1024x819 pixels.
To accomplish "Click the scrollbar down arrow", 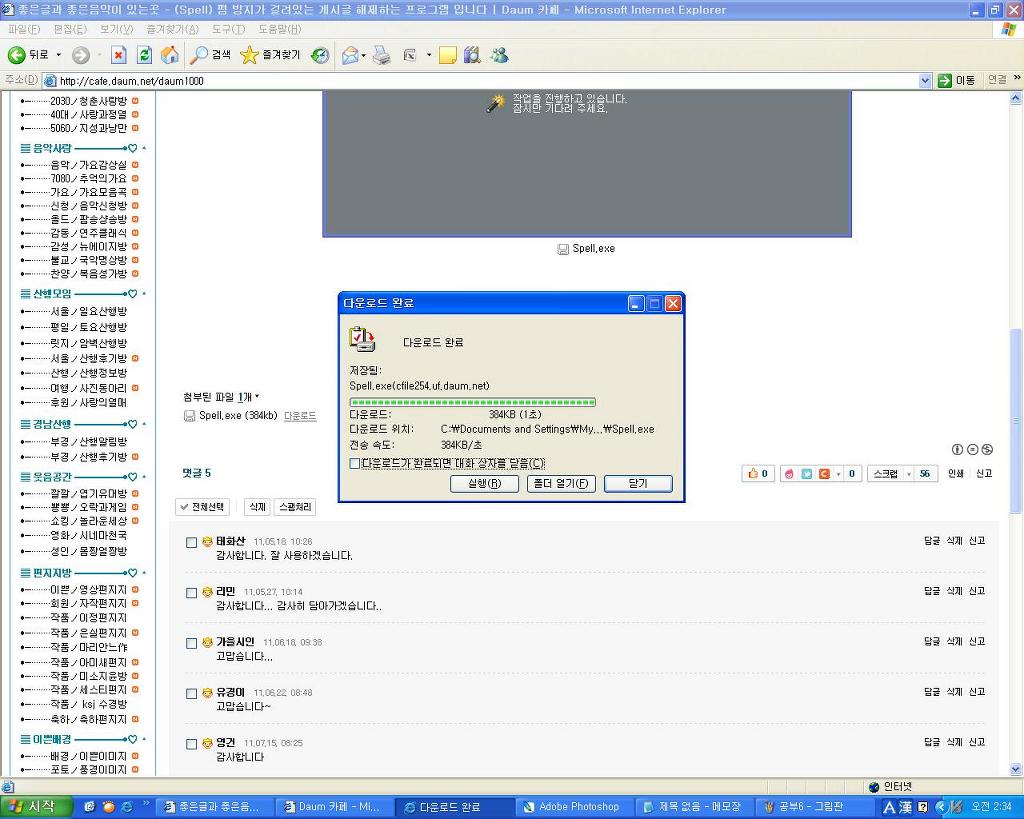I will [x=1016, y=769].
